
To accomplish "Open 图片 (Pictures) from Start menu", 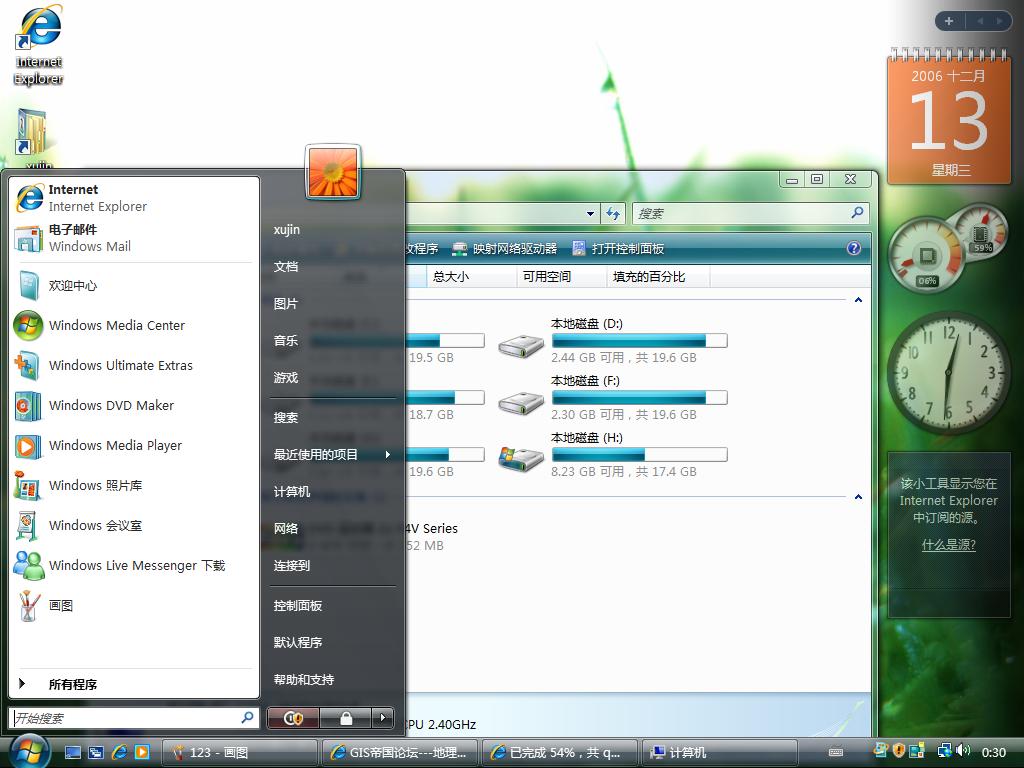I will (x=286, y=304).
